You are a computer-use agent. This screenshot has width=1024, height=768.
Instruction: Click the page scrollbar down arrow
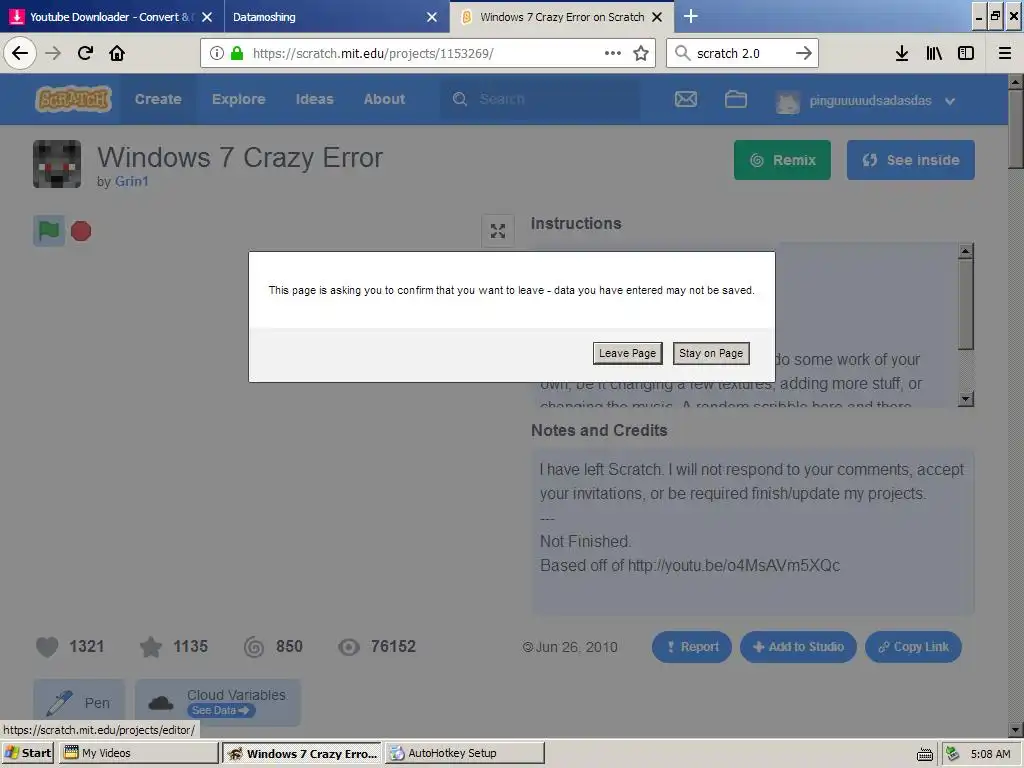[1016, 729]
